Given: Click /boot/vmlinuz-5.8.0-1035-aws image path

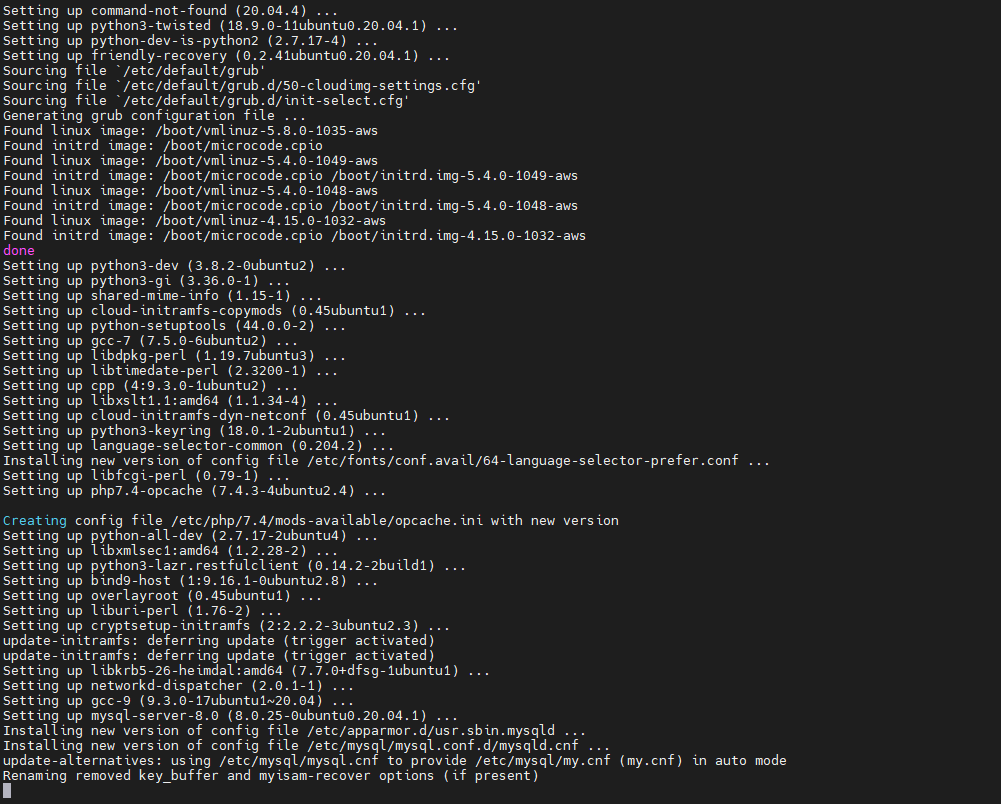Looking at the screenshot, I should tap(266, 131).
